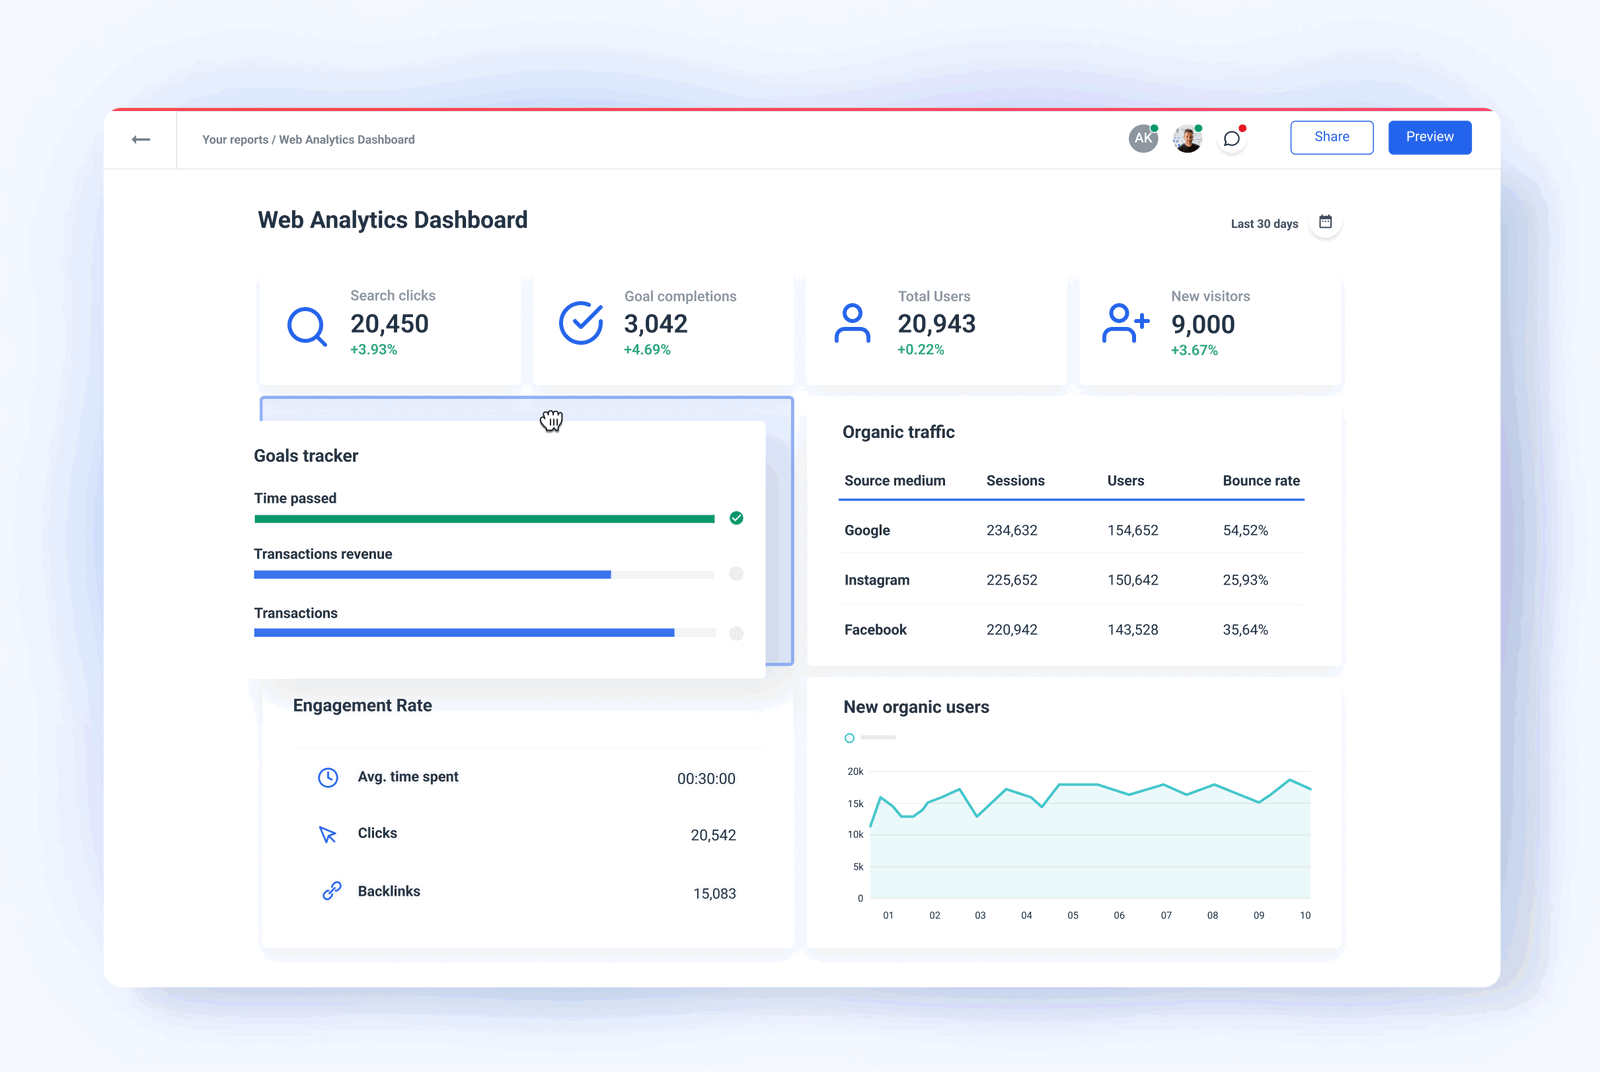Click the blue Preview button
1600x1072 pixels.
click(x=1429, y=137)
